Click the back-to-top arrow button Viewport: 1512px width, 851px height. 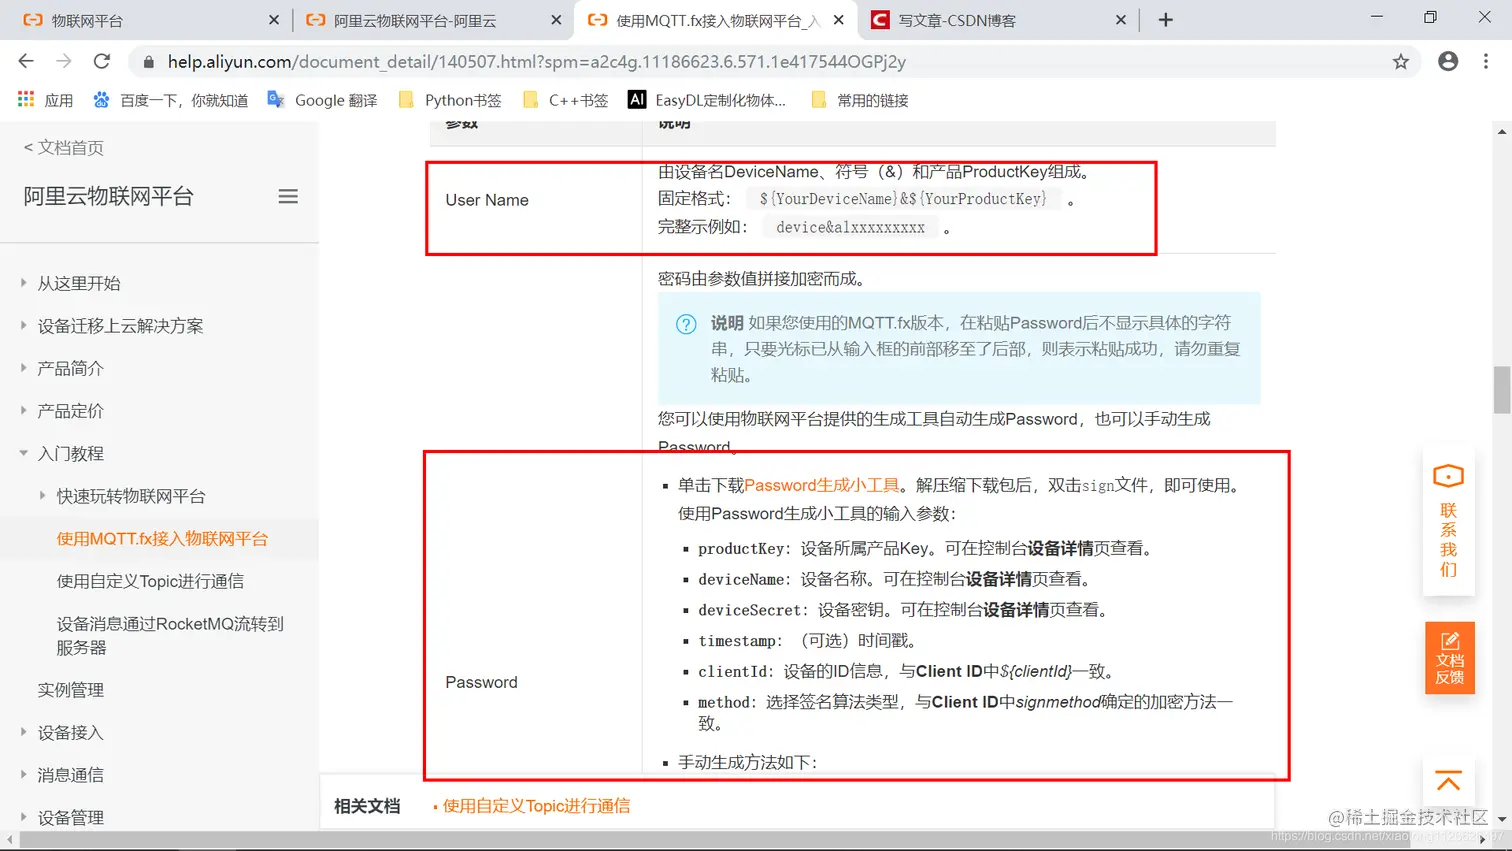coord(1448,781)
